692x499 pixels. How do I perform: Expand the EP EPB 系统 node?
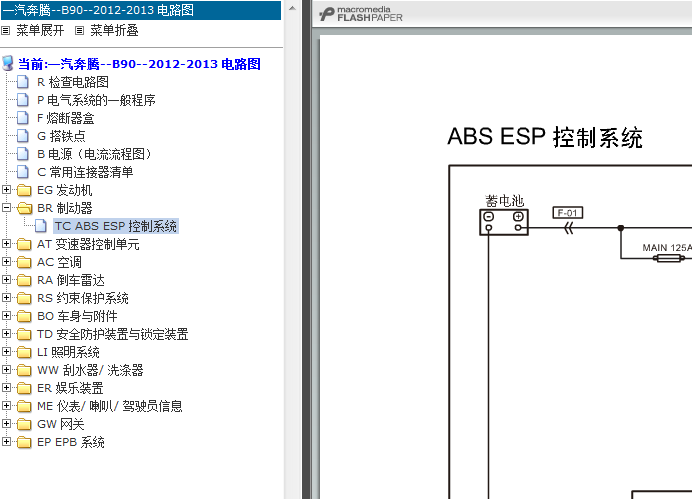6,442
